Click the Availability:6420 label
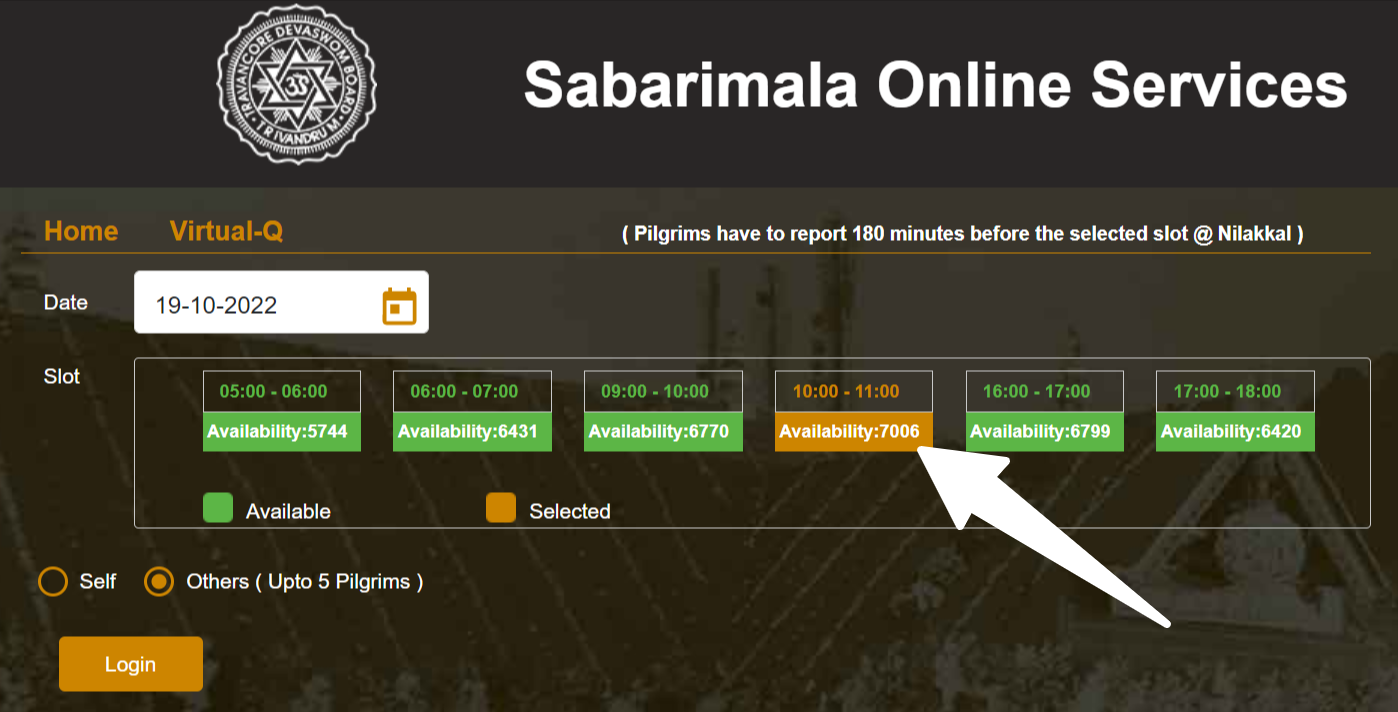Image resolution: width=1398 pixels, height=712 pixels. pyautogui.click(x=1235, y=432)
